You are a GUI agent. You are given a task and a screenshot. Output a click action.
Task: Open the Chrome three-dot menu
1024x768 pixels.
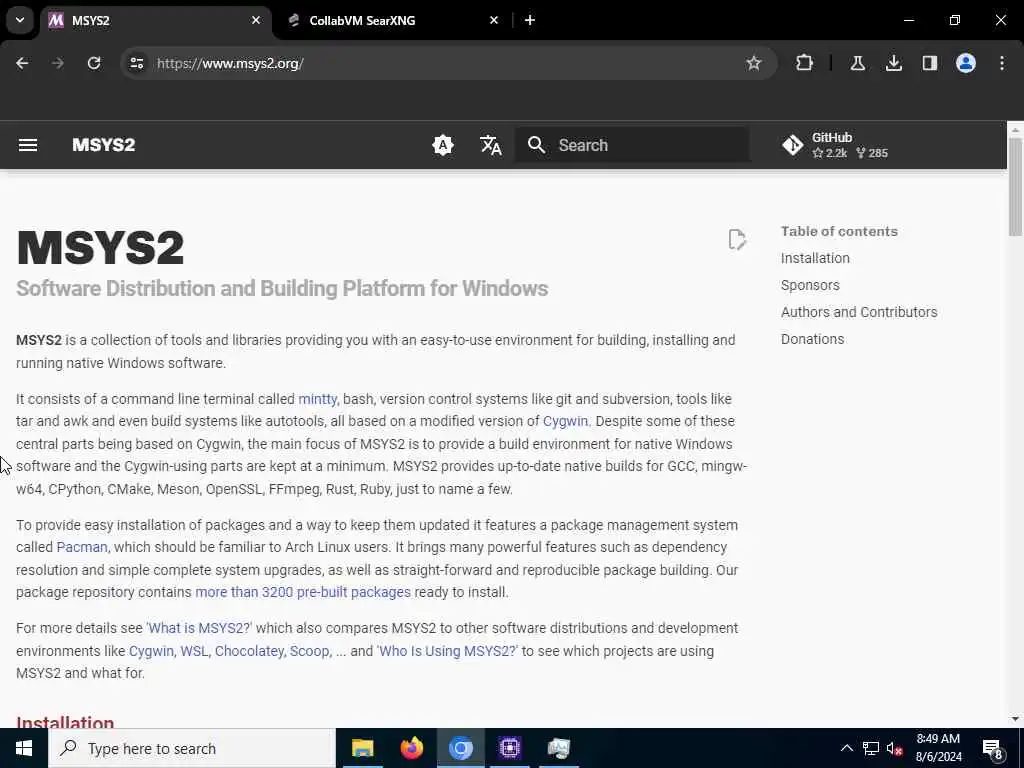1002,63
